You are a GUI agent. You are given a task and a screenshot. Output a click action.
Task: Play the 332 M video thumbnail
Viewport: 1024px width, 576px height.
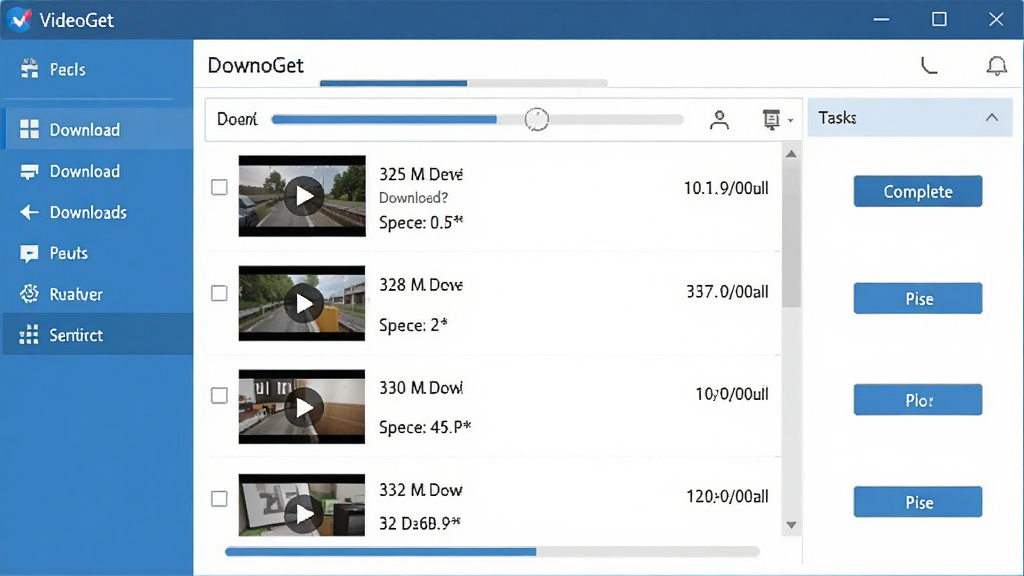pyautogui.click(x=302, y=505)
